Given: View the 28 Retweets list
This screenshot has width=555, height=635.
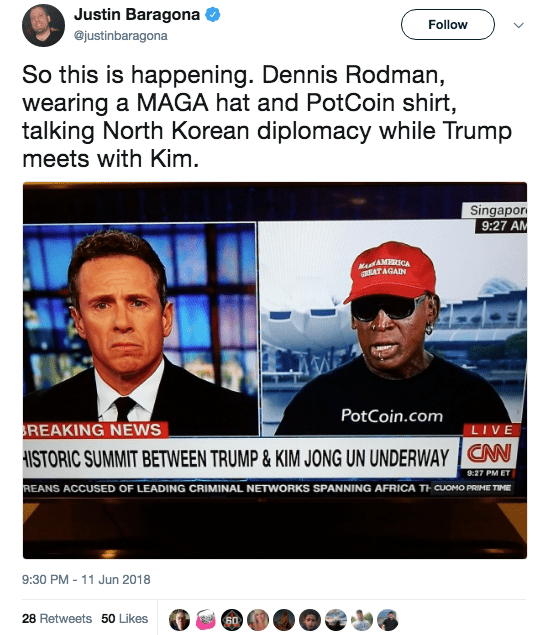Looking at the screenshot, I should coord(57,618).
